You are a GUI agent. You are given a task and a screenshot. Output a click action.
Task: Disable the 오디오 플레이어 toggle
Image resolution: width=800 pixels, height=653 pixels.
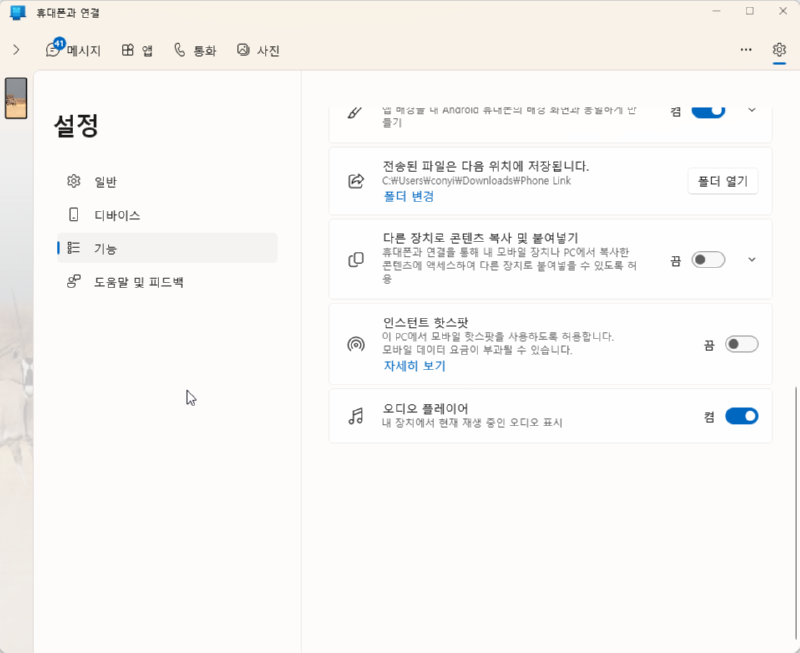(x=741, y=416)
